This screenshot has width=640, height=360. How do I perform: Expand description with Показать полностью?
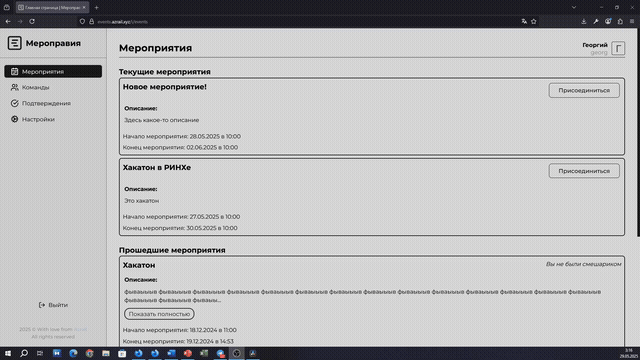click(x=159, y=314)
